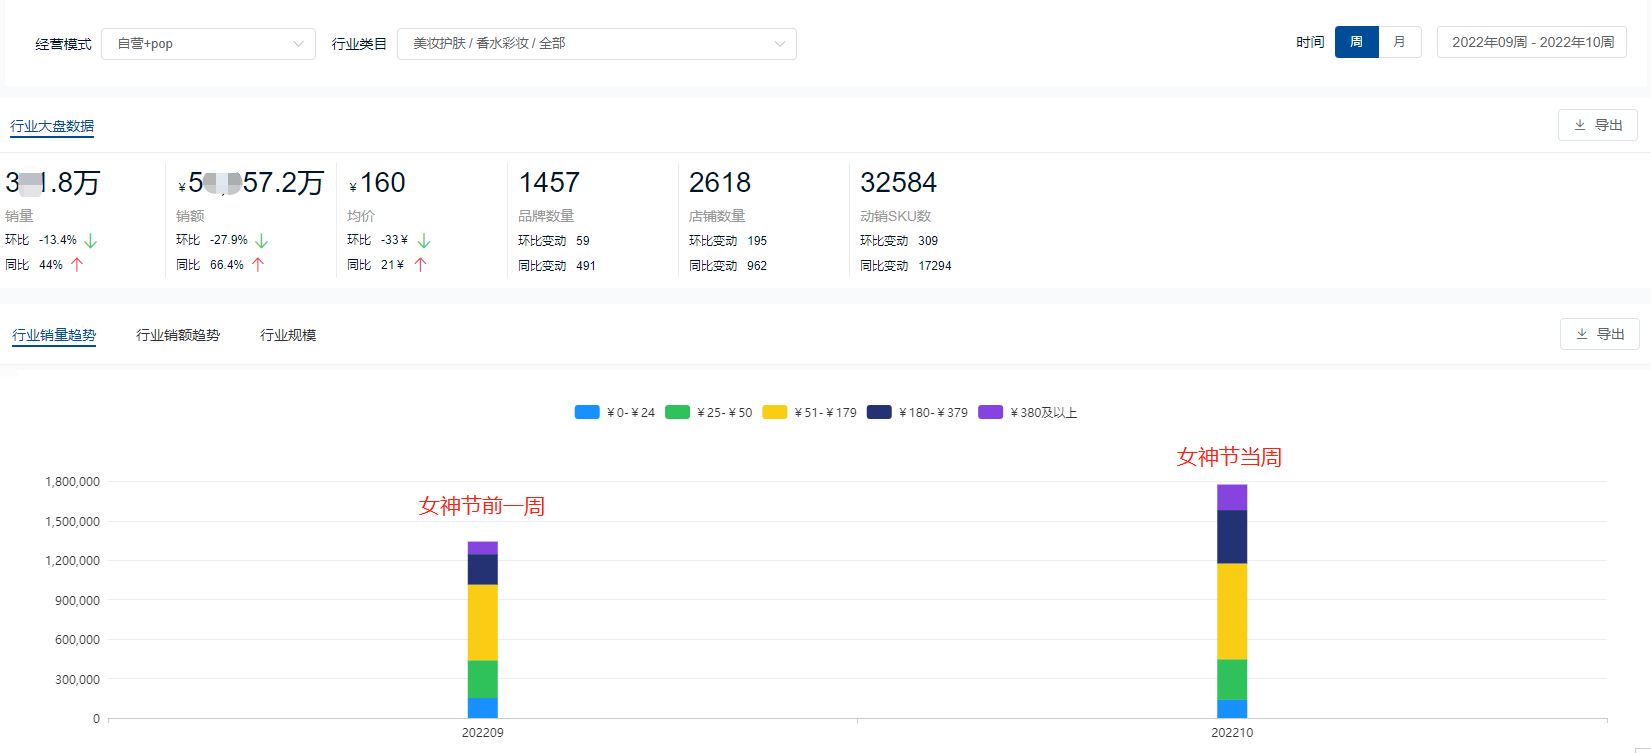
Task: Click the navy segment of the 202210 bar
Action: (x=1232, y=537)
